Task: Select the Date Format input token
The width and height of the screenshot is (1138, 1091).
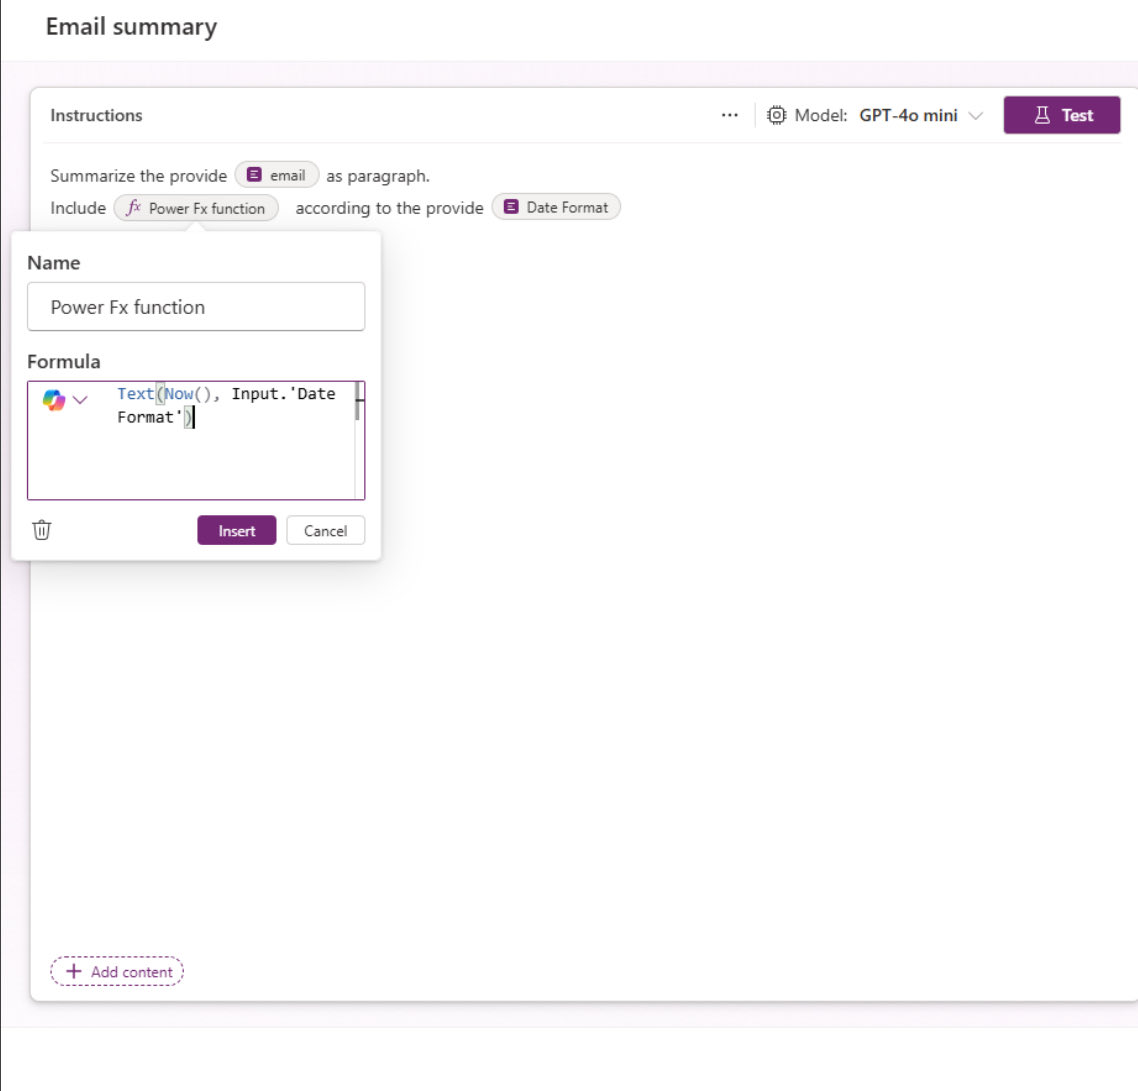Action: [x=555, y=207]
